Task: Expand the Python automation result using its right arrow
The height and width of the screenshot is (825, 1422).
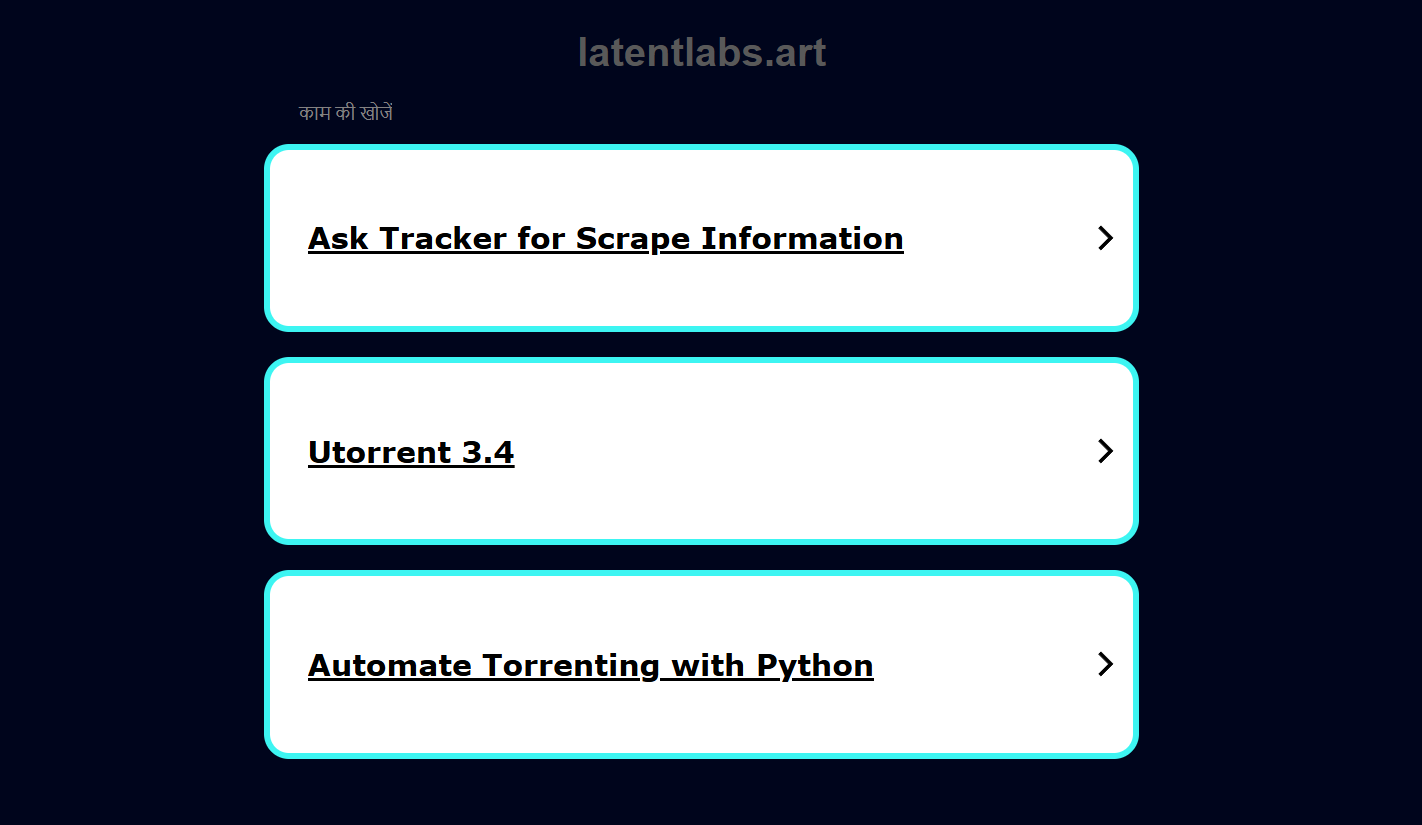Action: (x=1105, y=664)
